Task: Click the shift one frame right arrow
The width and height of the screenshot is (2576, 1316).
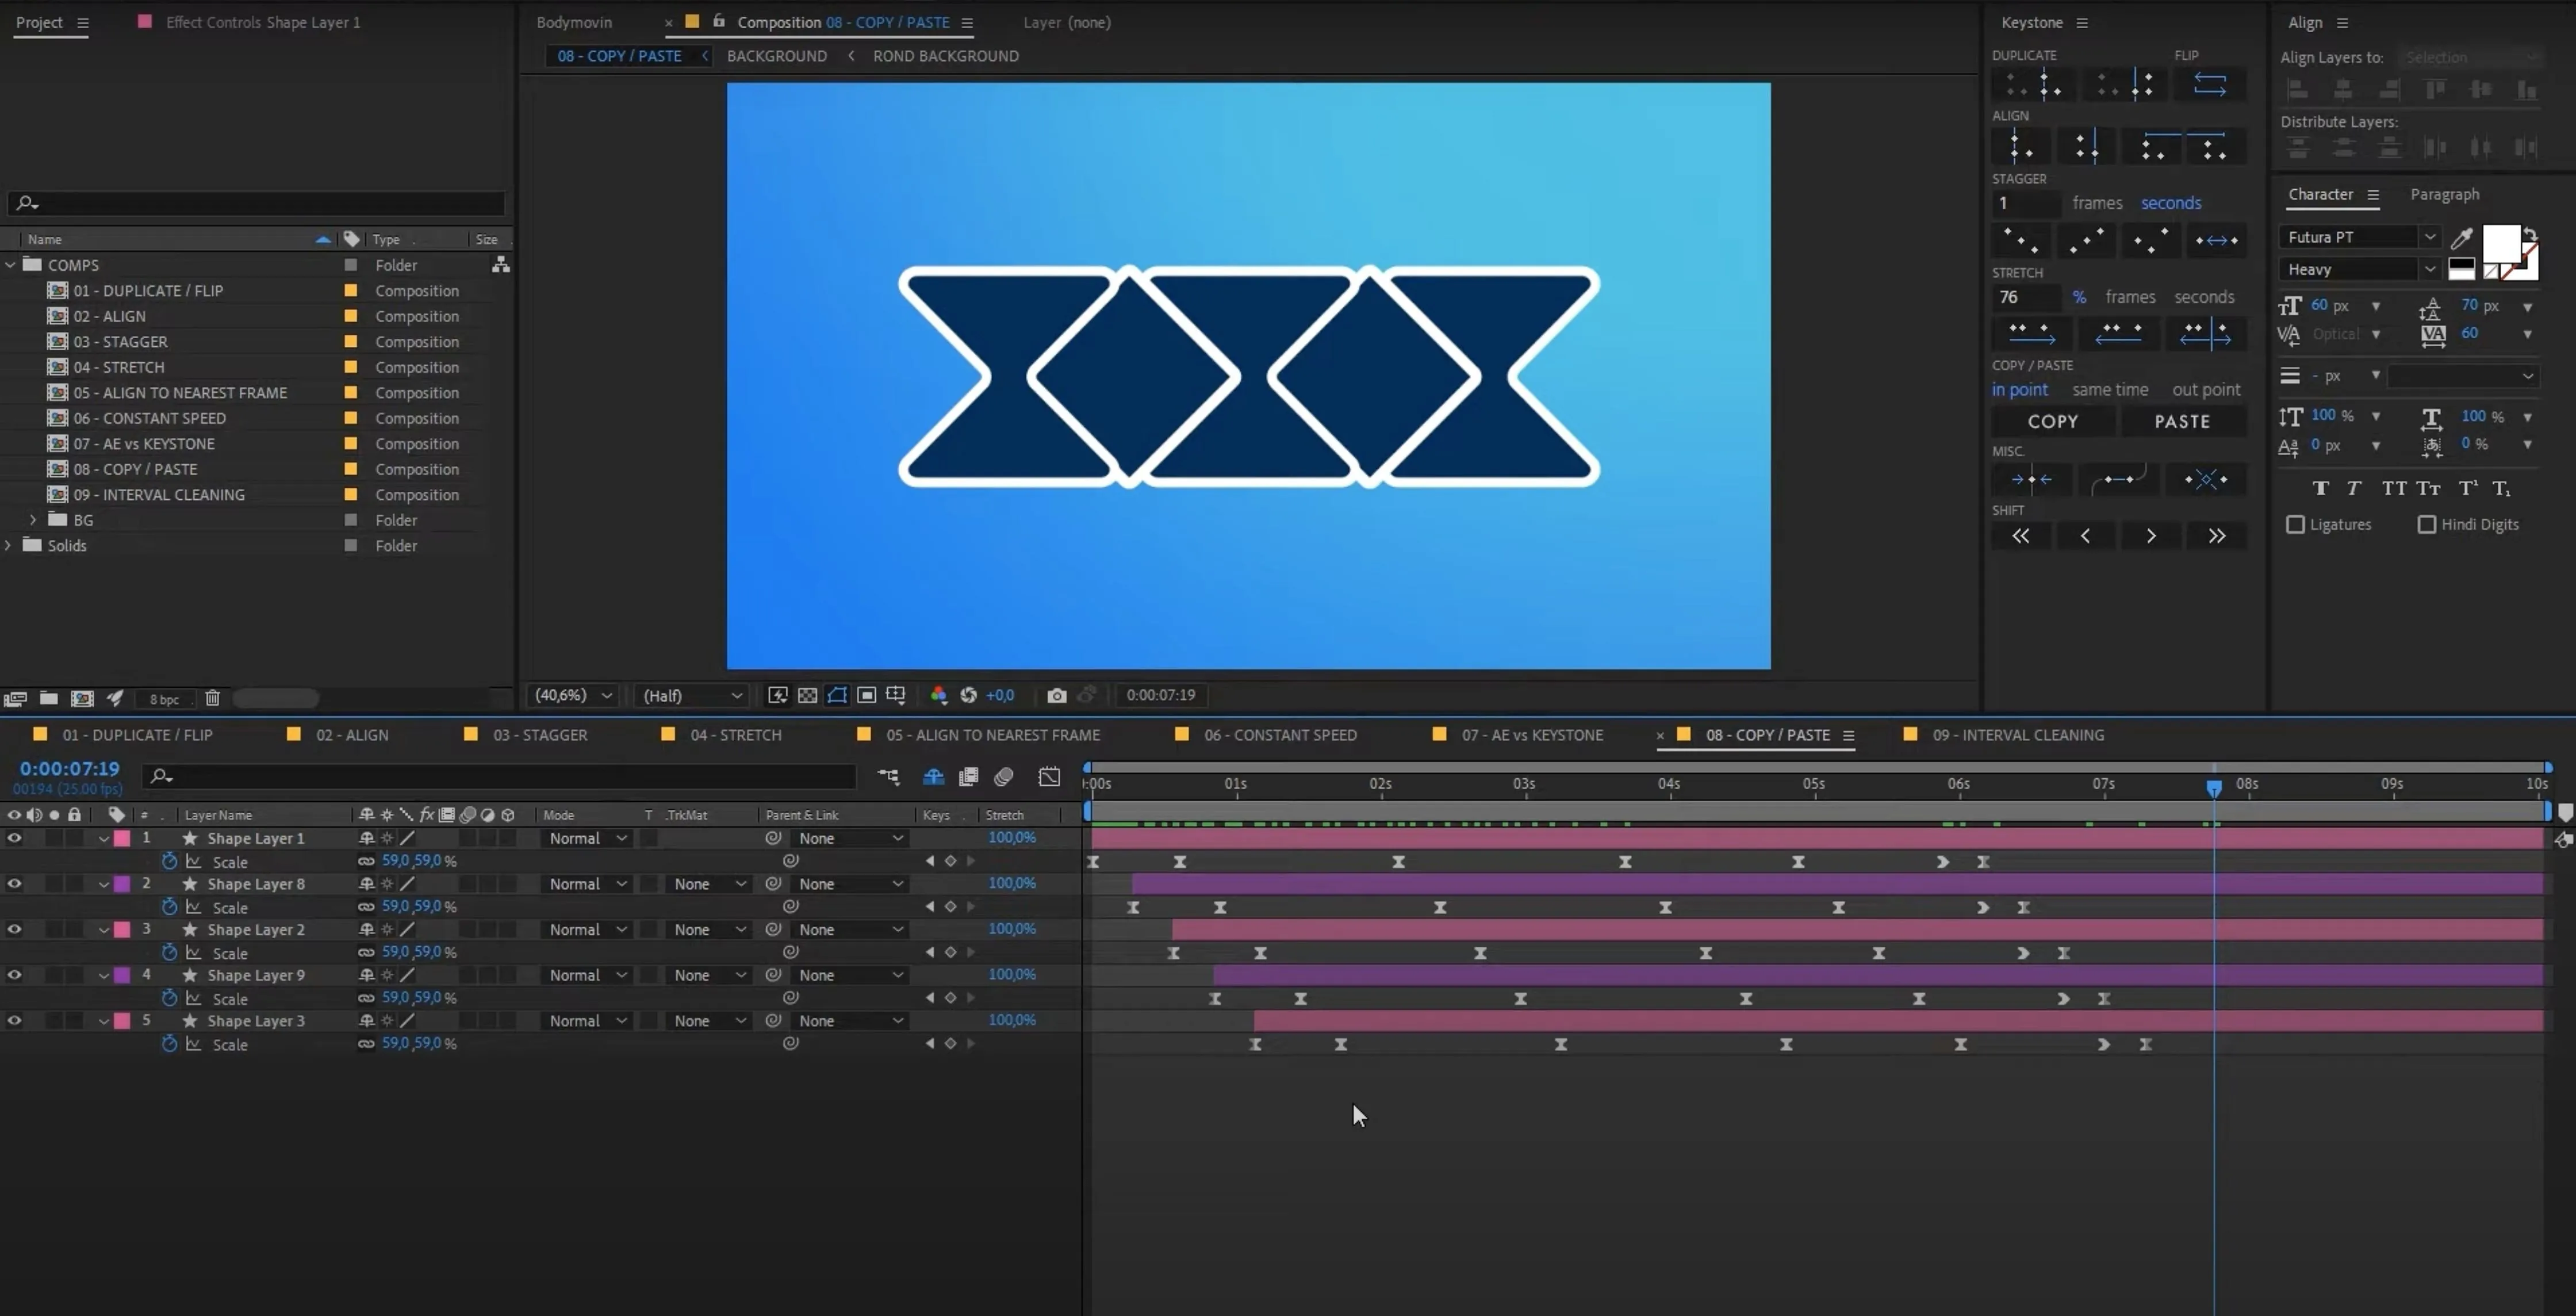Action: [x=2151, y=536]
